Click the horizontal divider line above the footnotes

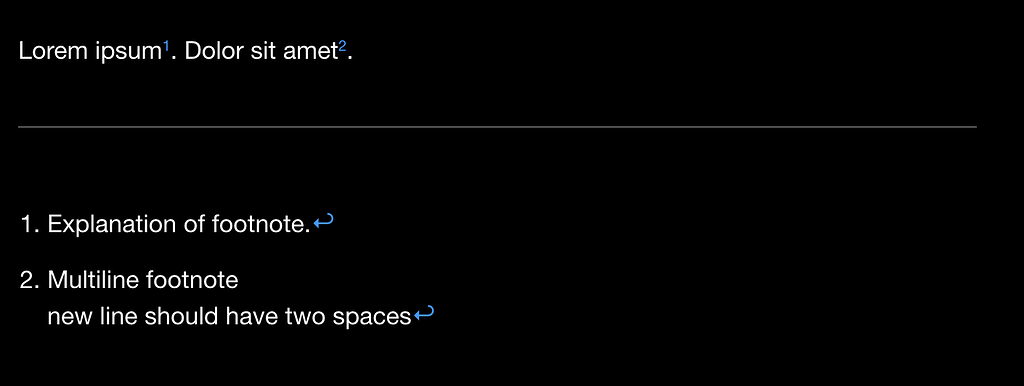pyautogui.click(x=497, y=127)
